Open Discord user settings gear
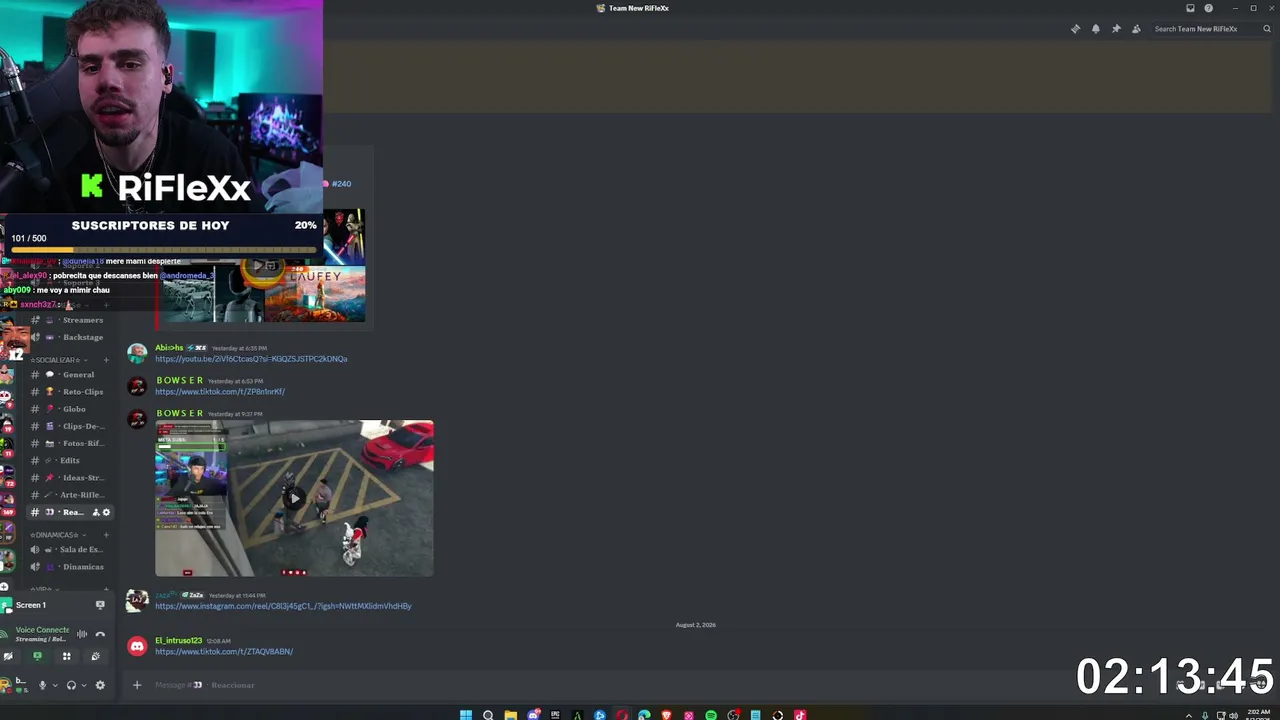The height and width of the screenshot is (720, 1280). [100, 685]
